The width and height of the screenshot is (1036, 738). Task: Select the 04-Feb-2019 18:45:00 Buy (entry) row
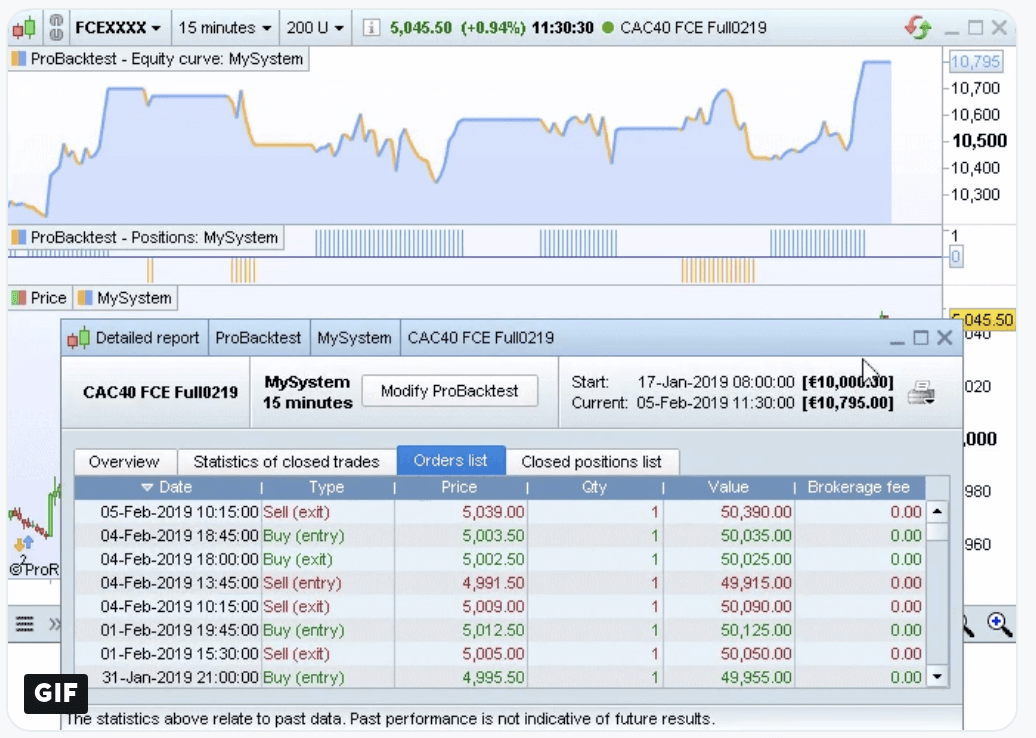pos(500,536)
